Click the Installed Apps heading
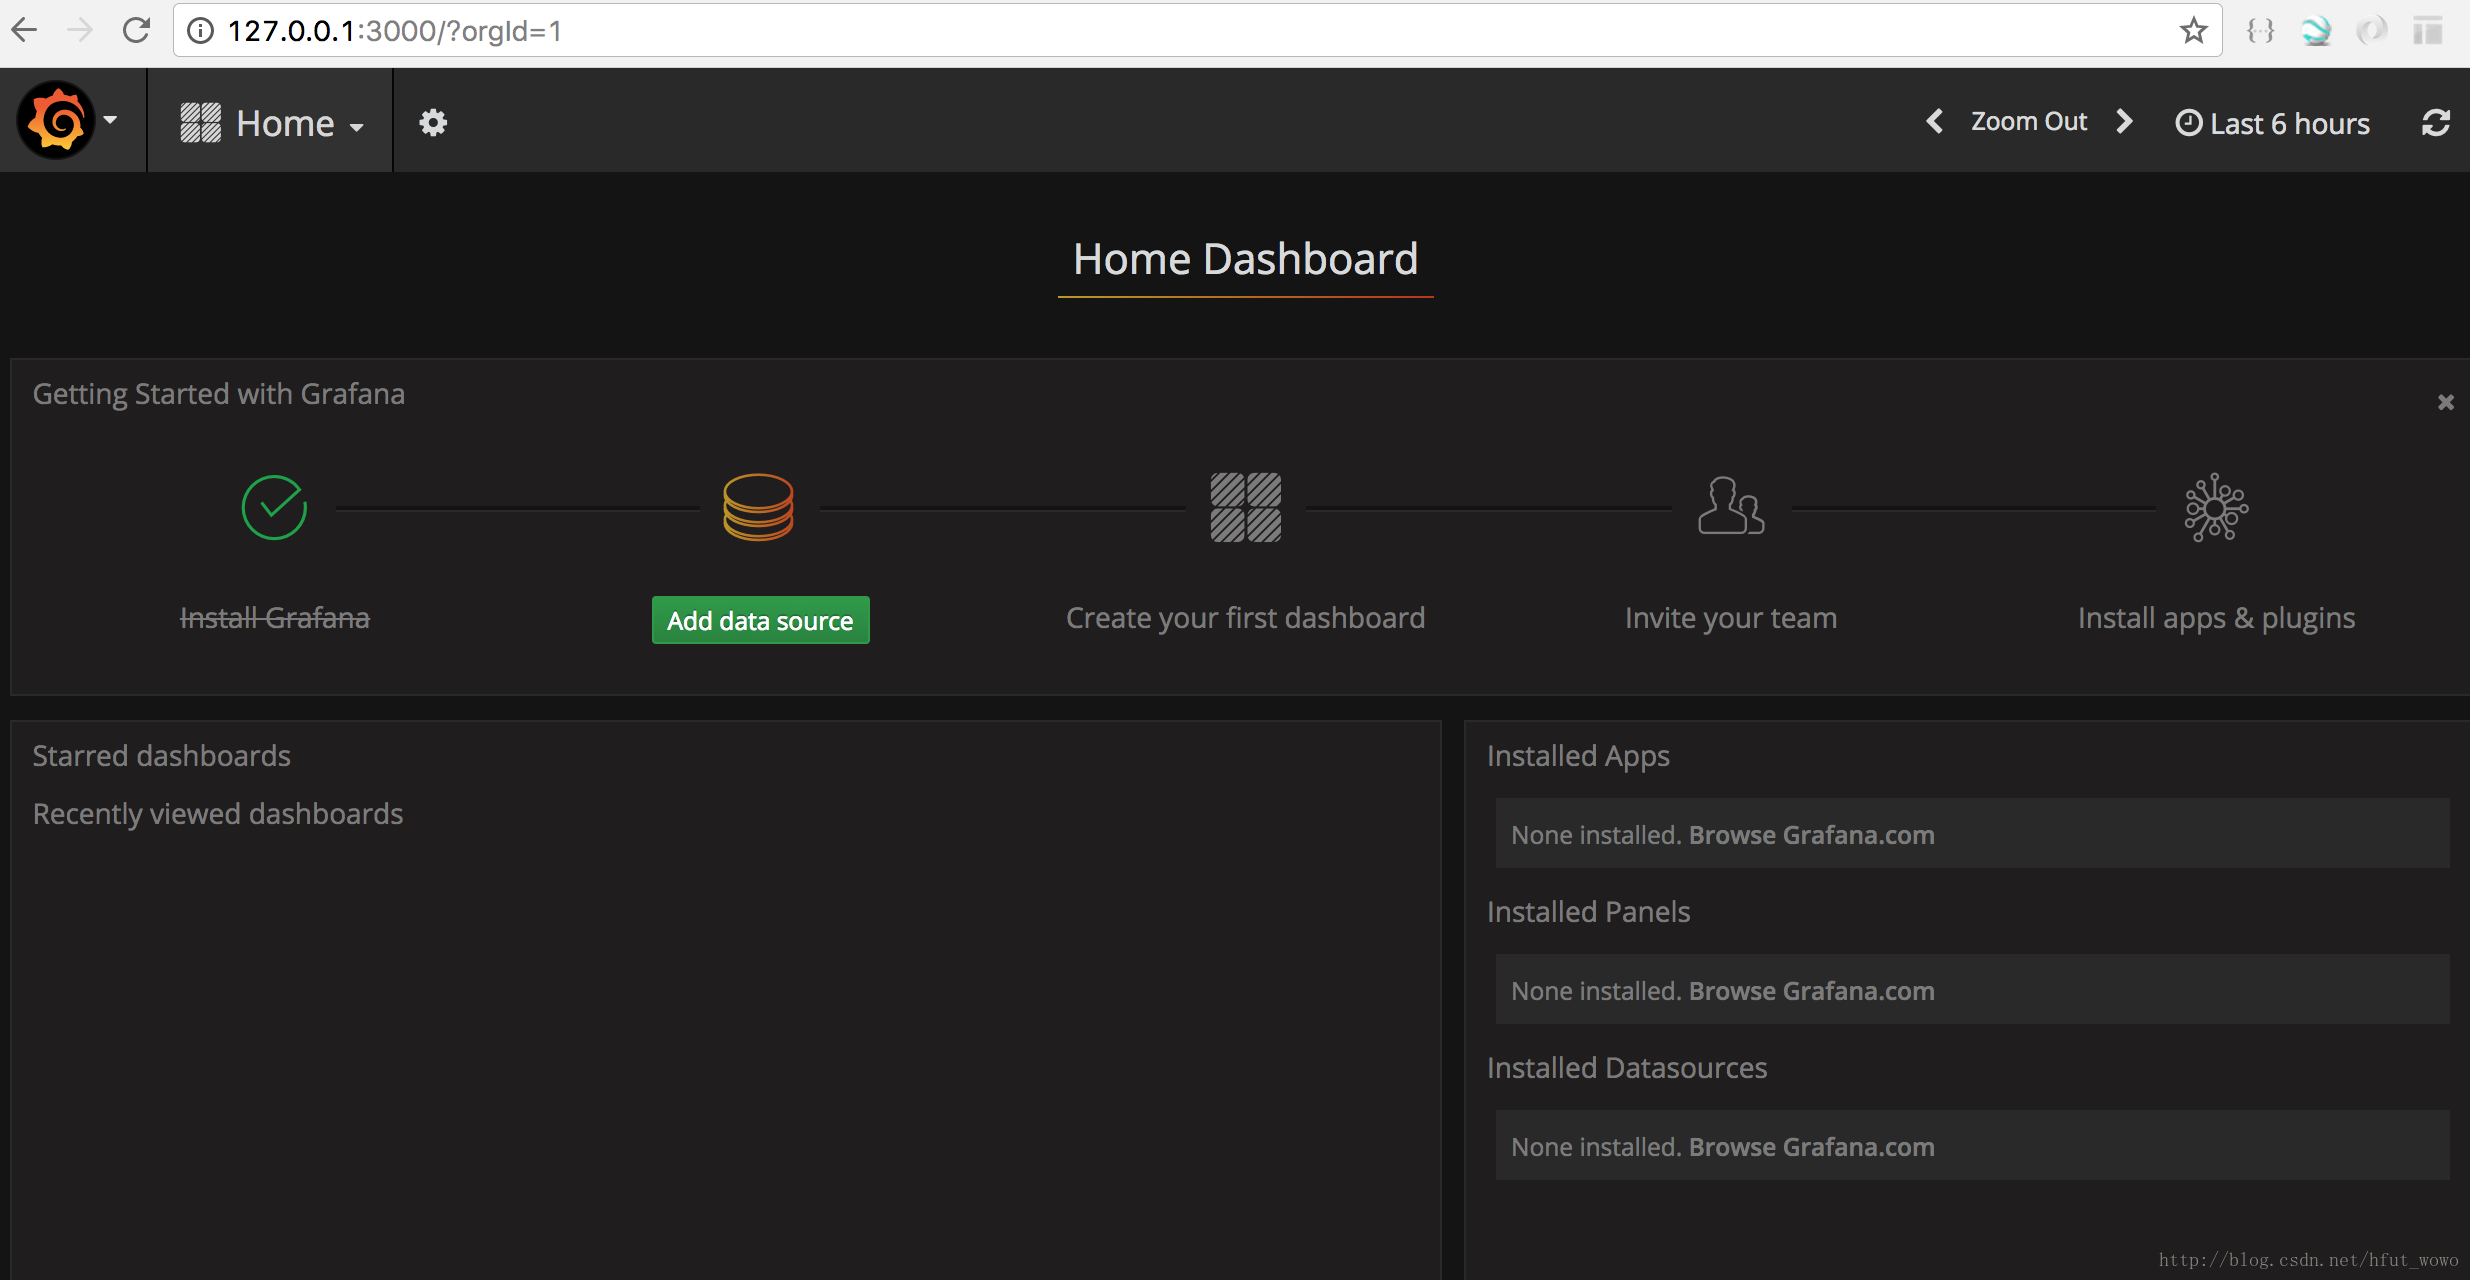This screenshot has width=2470, height=1280. pos(1578,756)
